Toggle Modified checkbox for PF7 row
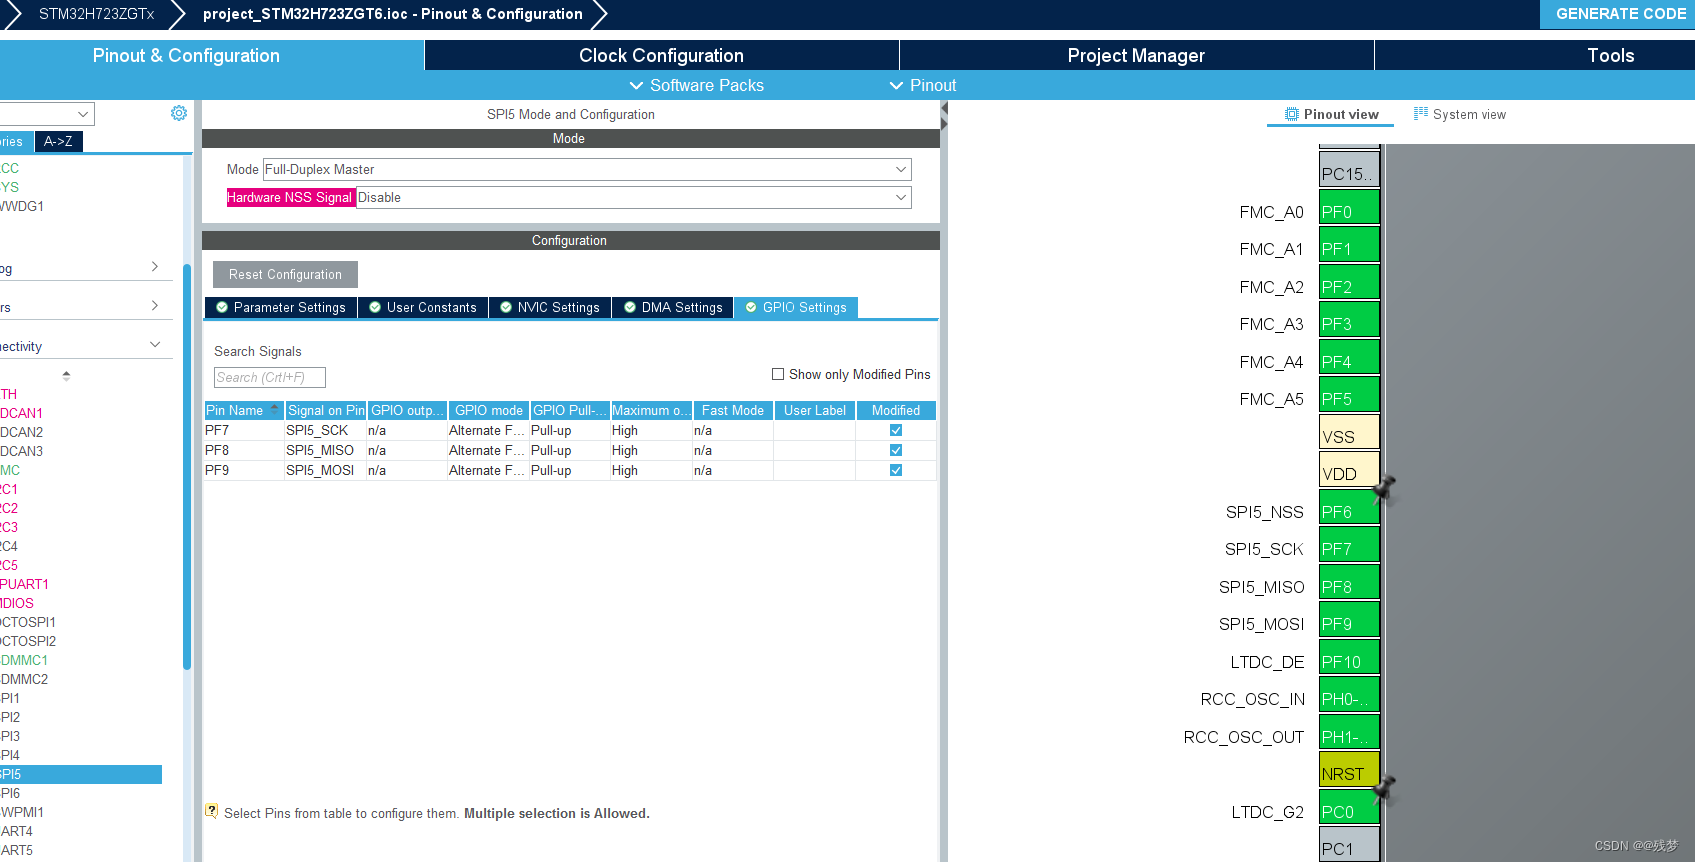1695x862 pixels. 896,430
